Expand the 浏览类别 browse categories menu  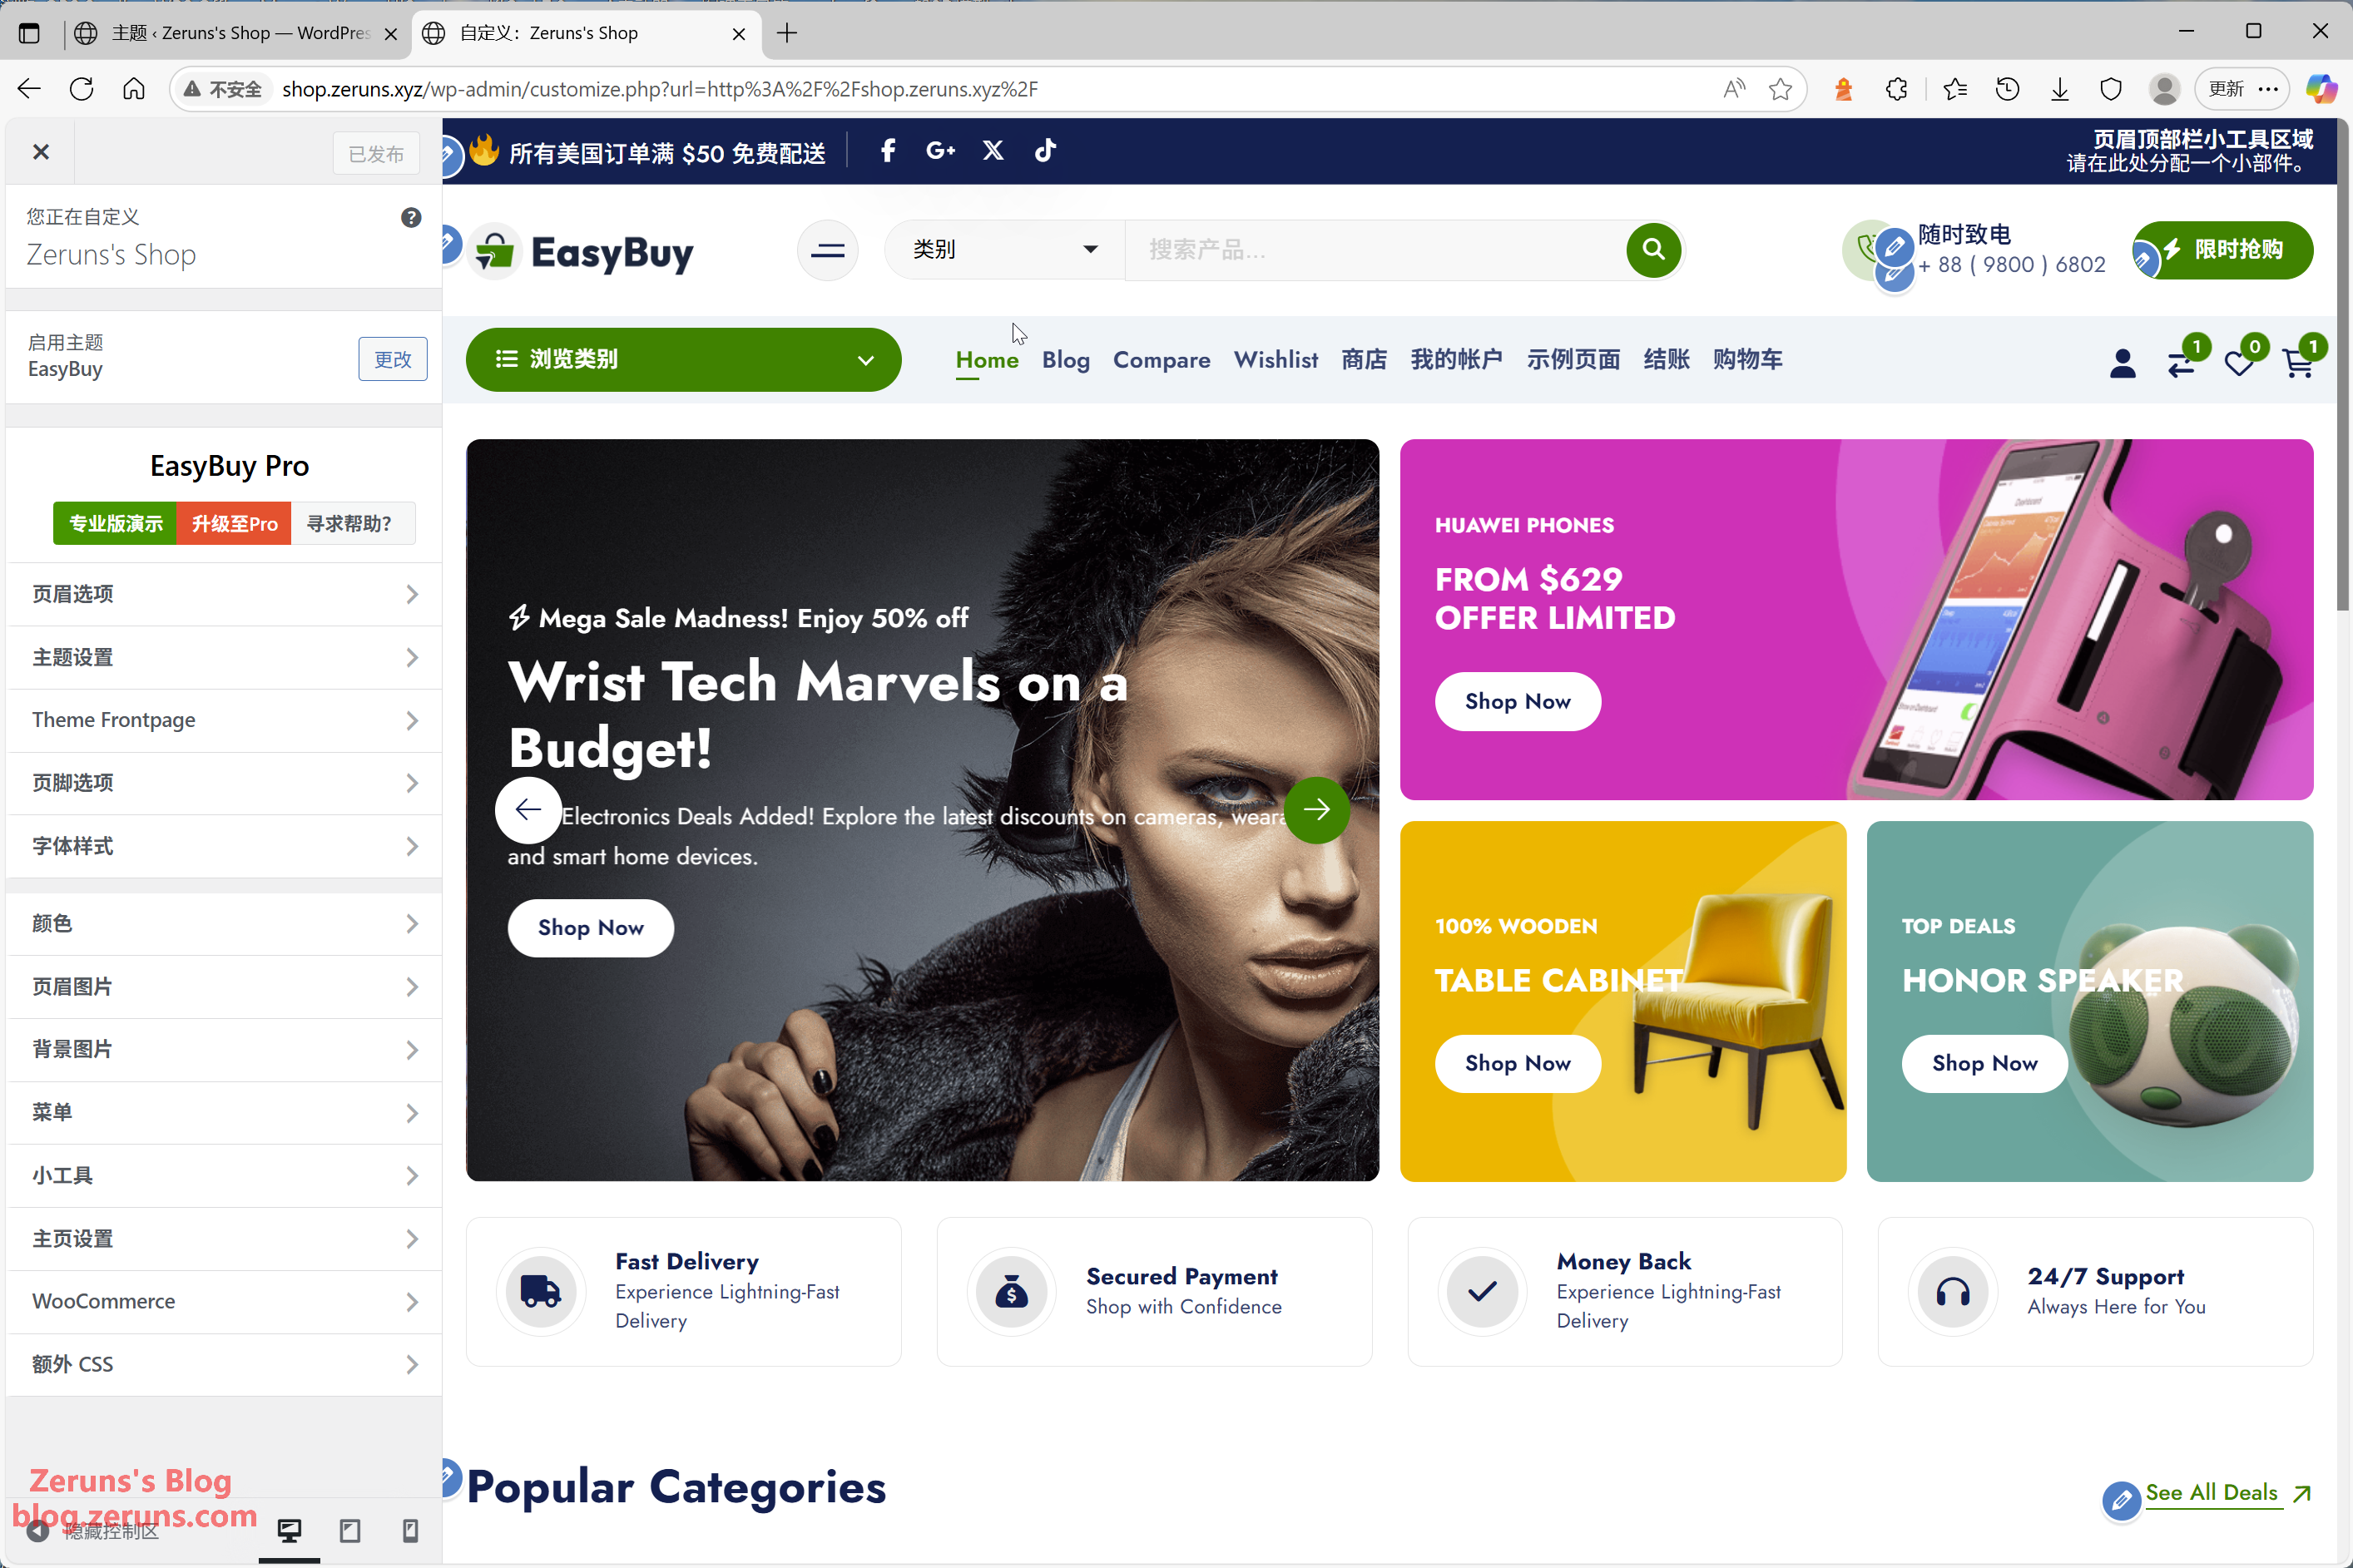tap(683, 359)
